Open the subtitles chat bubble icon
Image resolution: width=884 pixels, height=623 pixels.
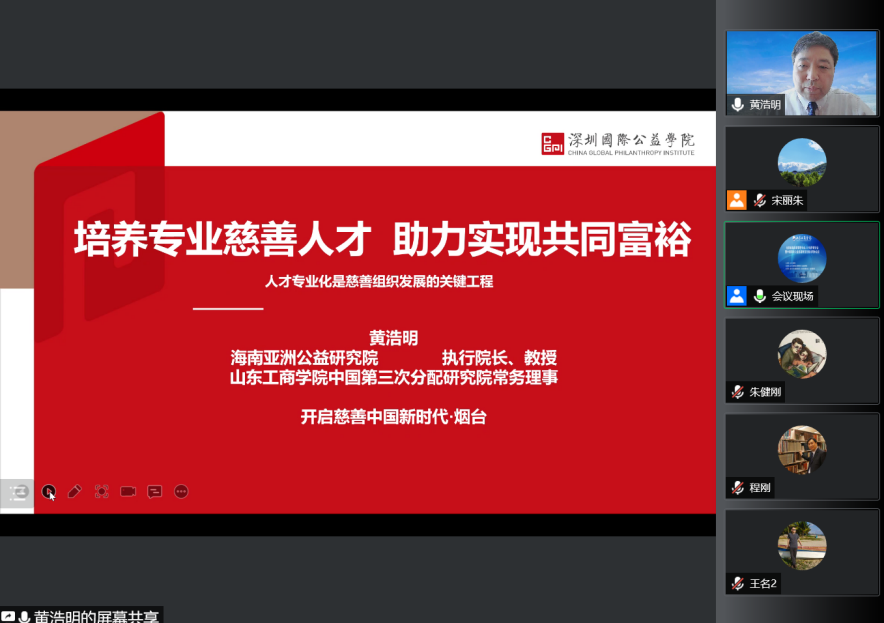coord(155,492)
